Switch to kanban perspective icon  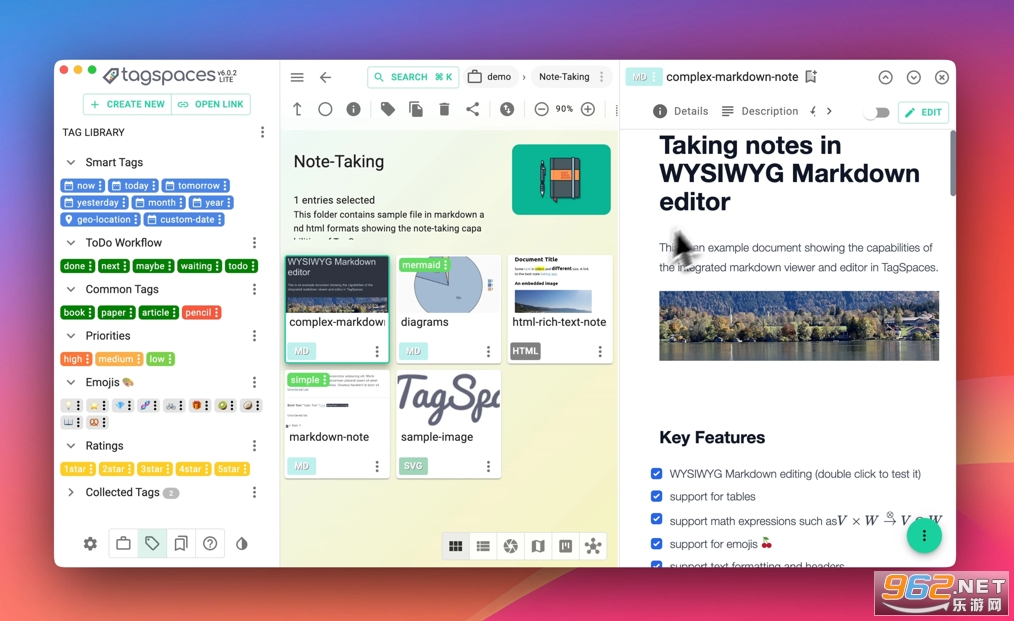tap(566, 547)
